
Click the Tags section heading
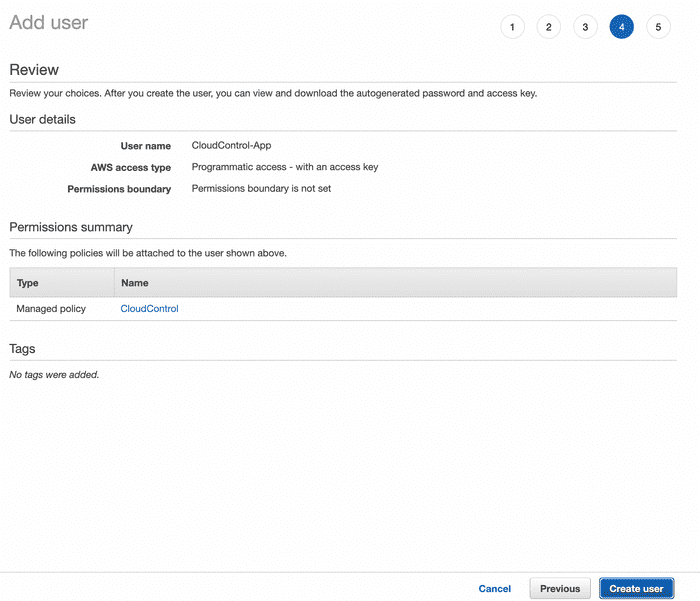[22, 349]
